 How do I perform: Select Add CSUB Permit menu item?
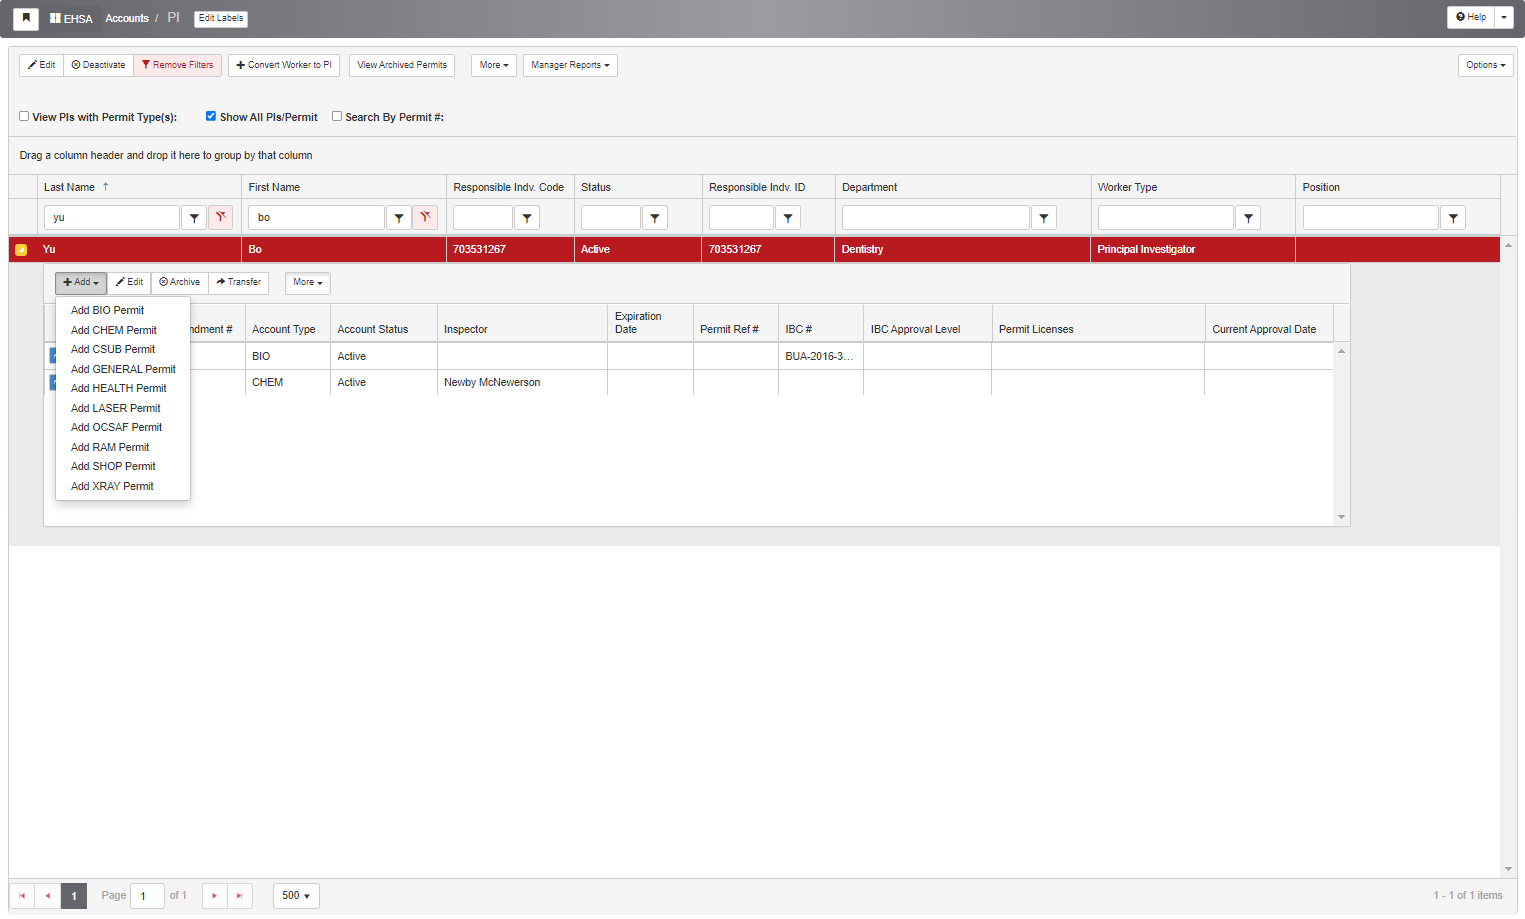click(113, 349)
